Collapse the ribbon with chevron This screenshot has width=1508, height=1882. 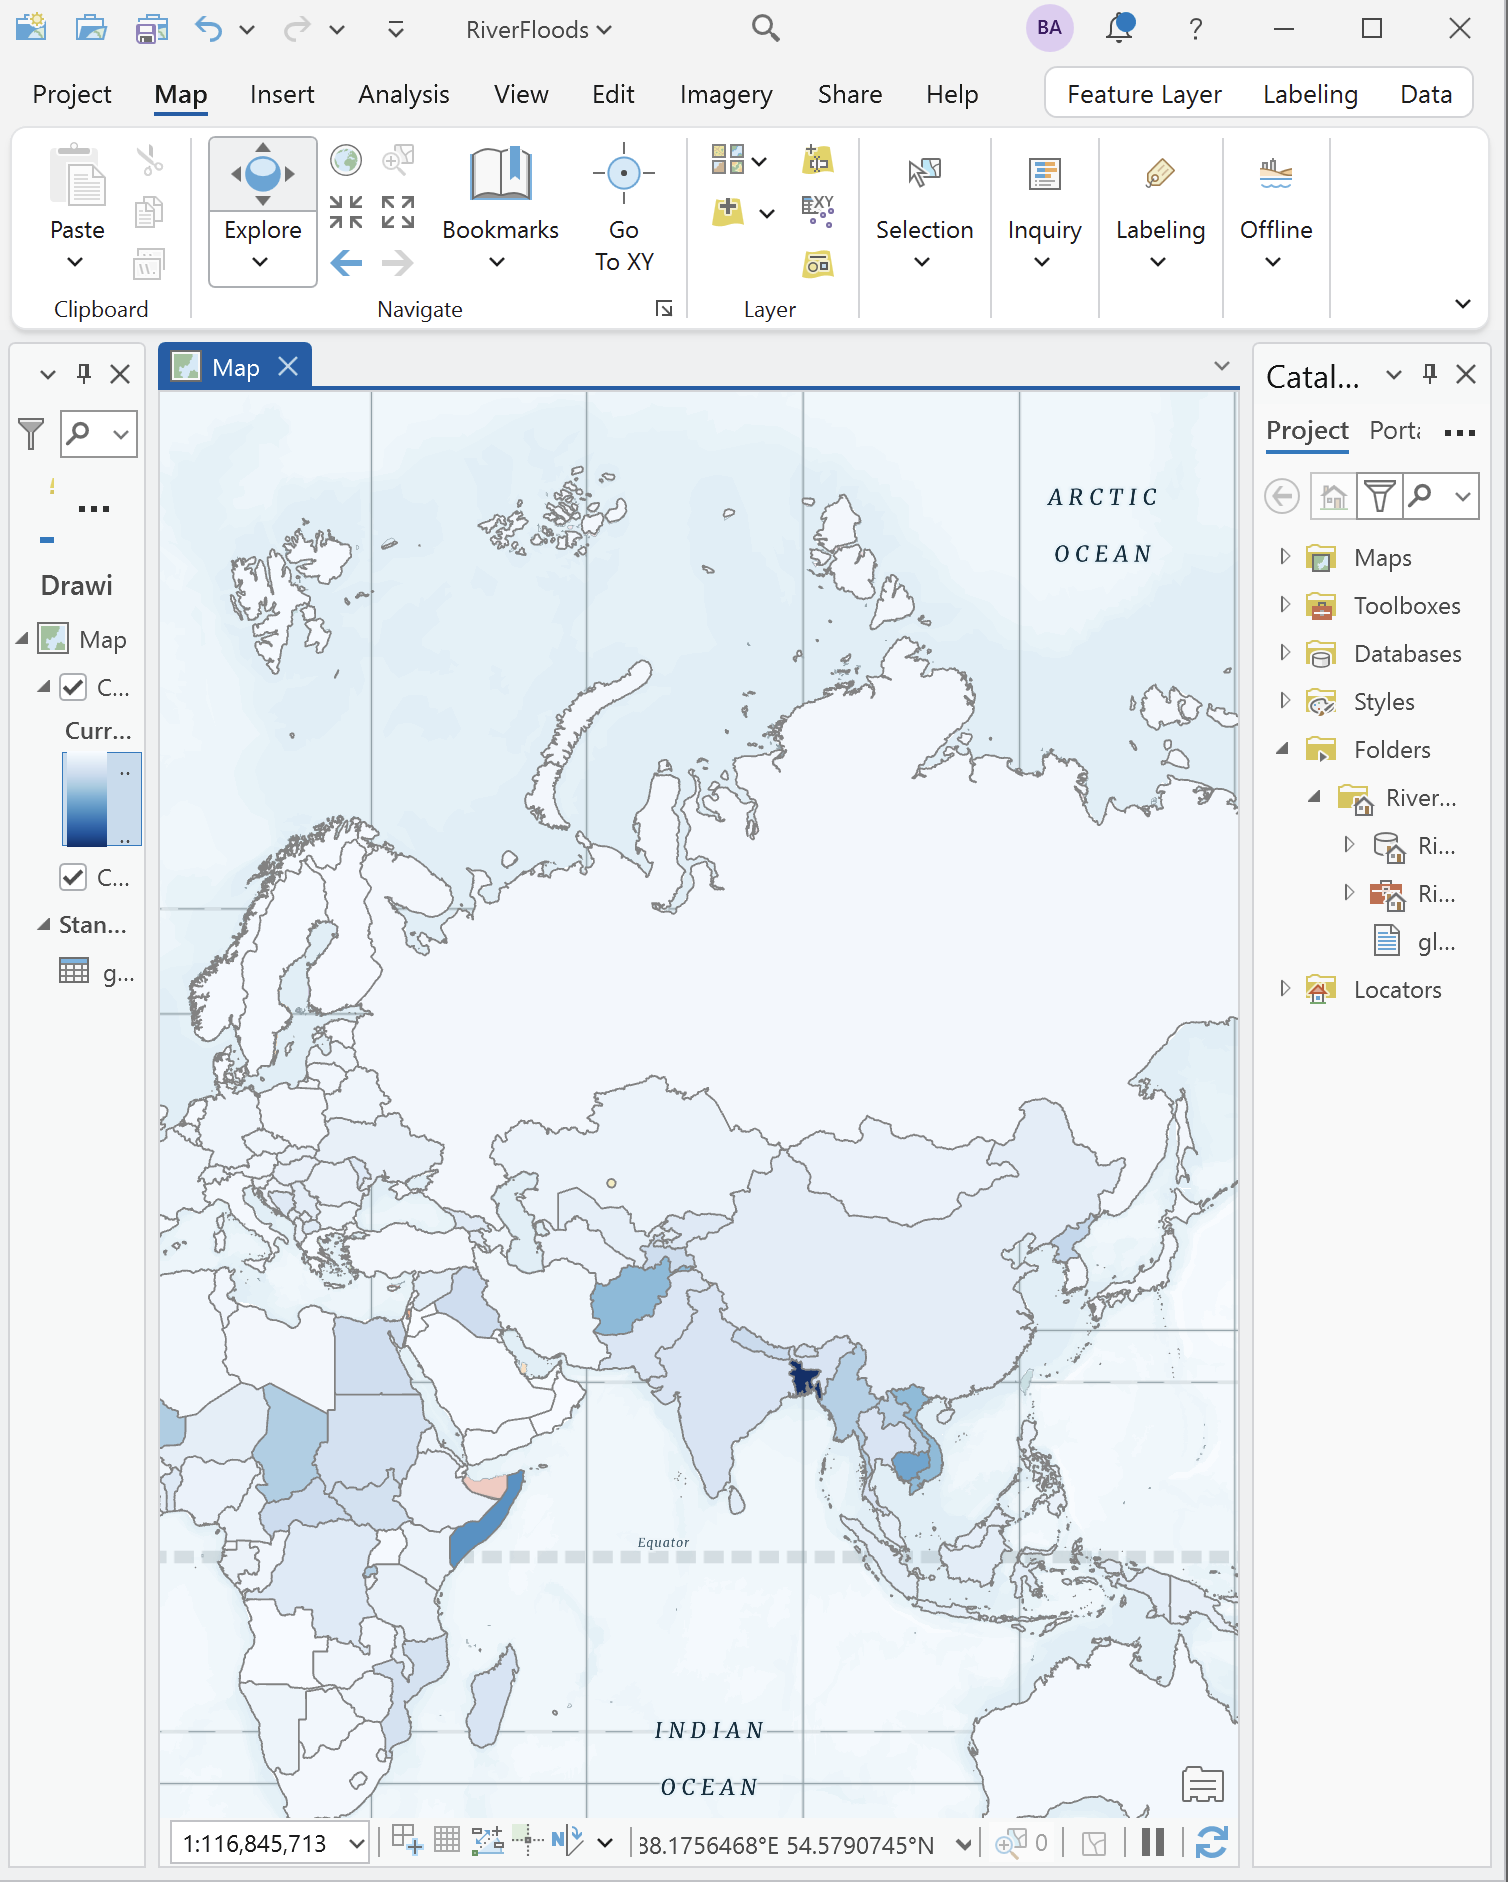(x=1462, y=303)
